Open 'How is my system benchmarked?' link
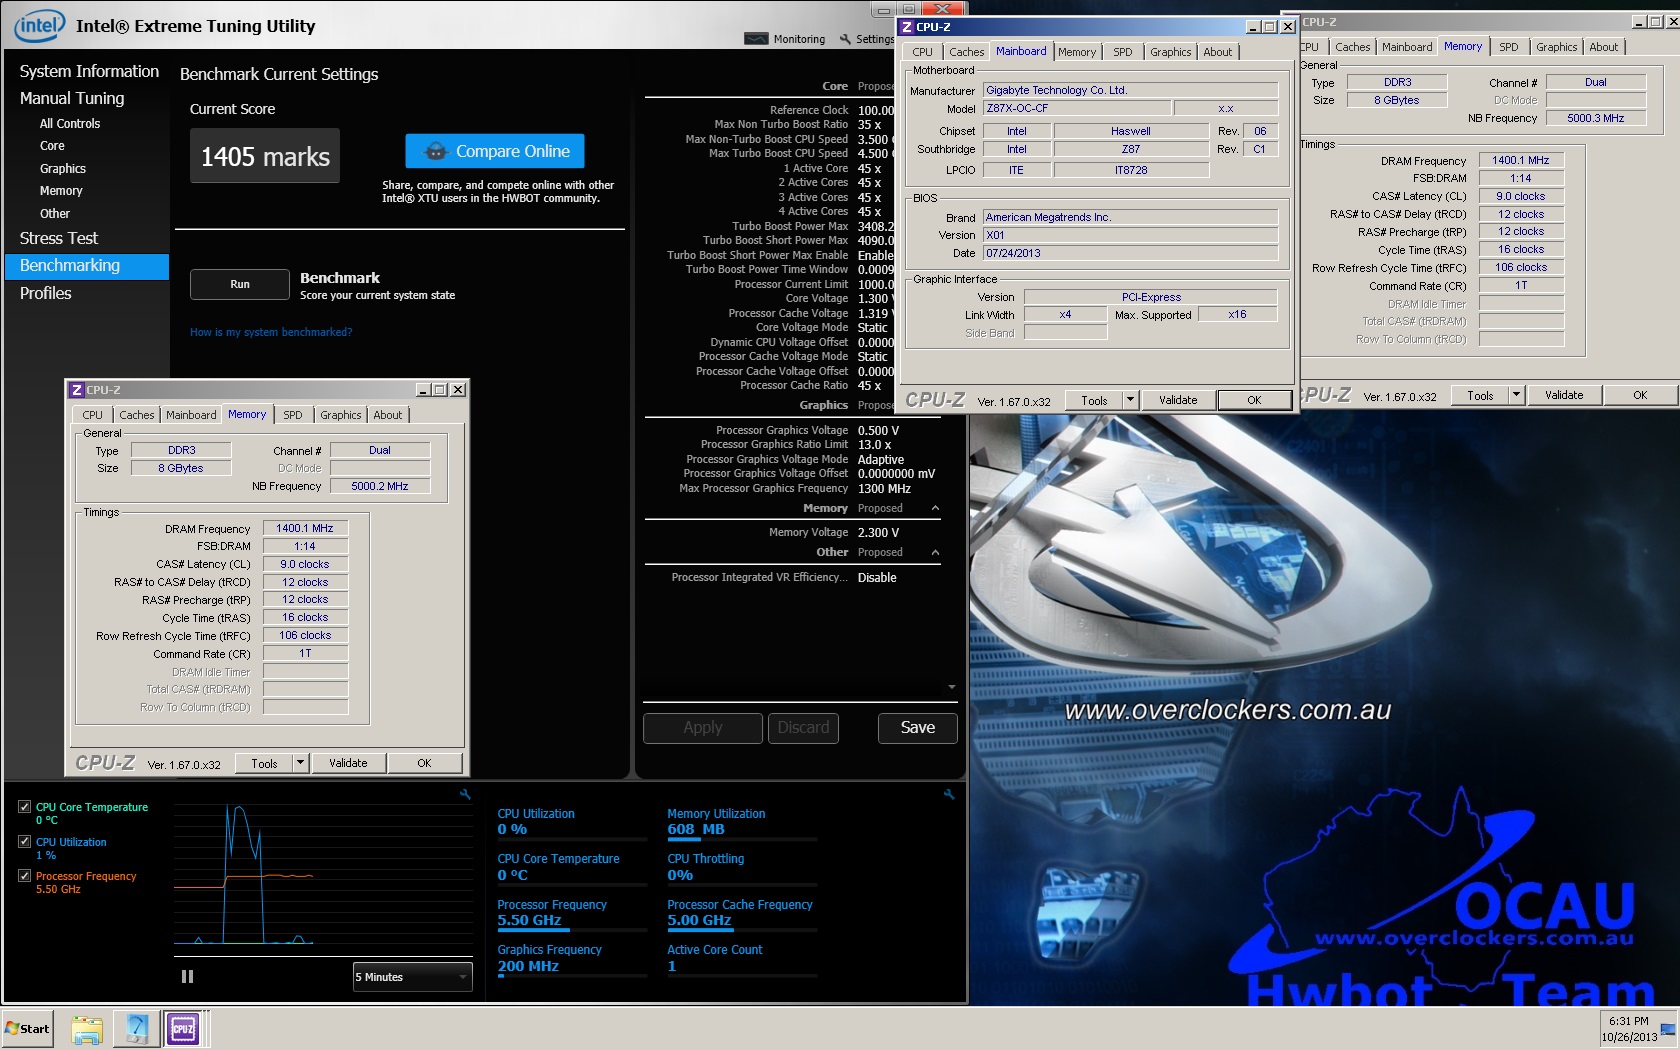The image size is (1680, 1050). [x=271, y=332]
